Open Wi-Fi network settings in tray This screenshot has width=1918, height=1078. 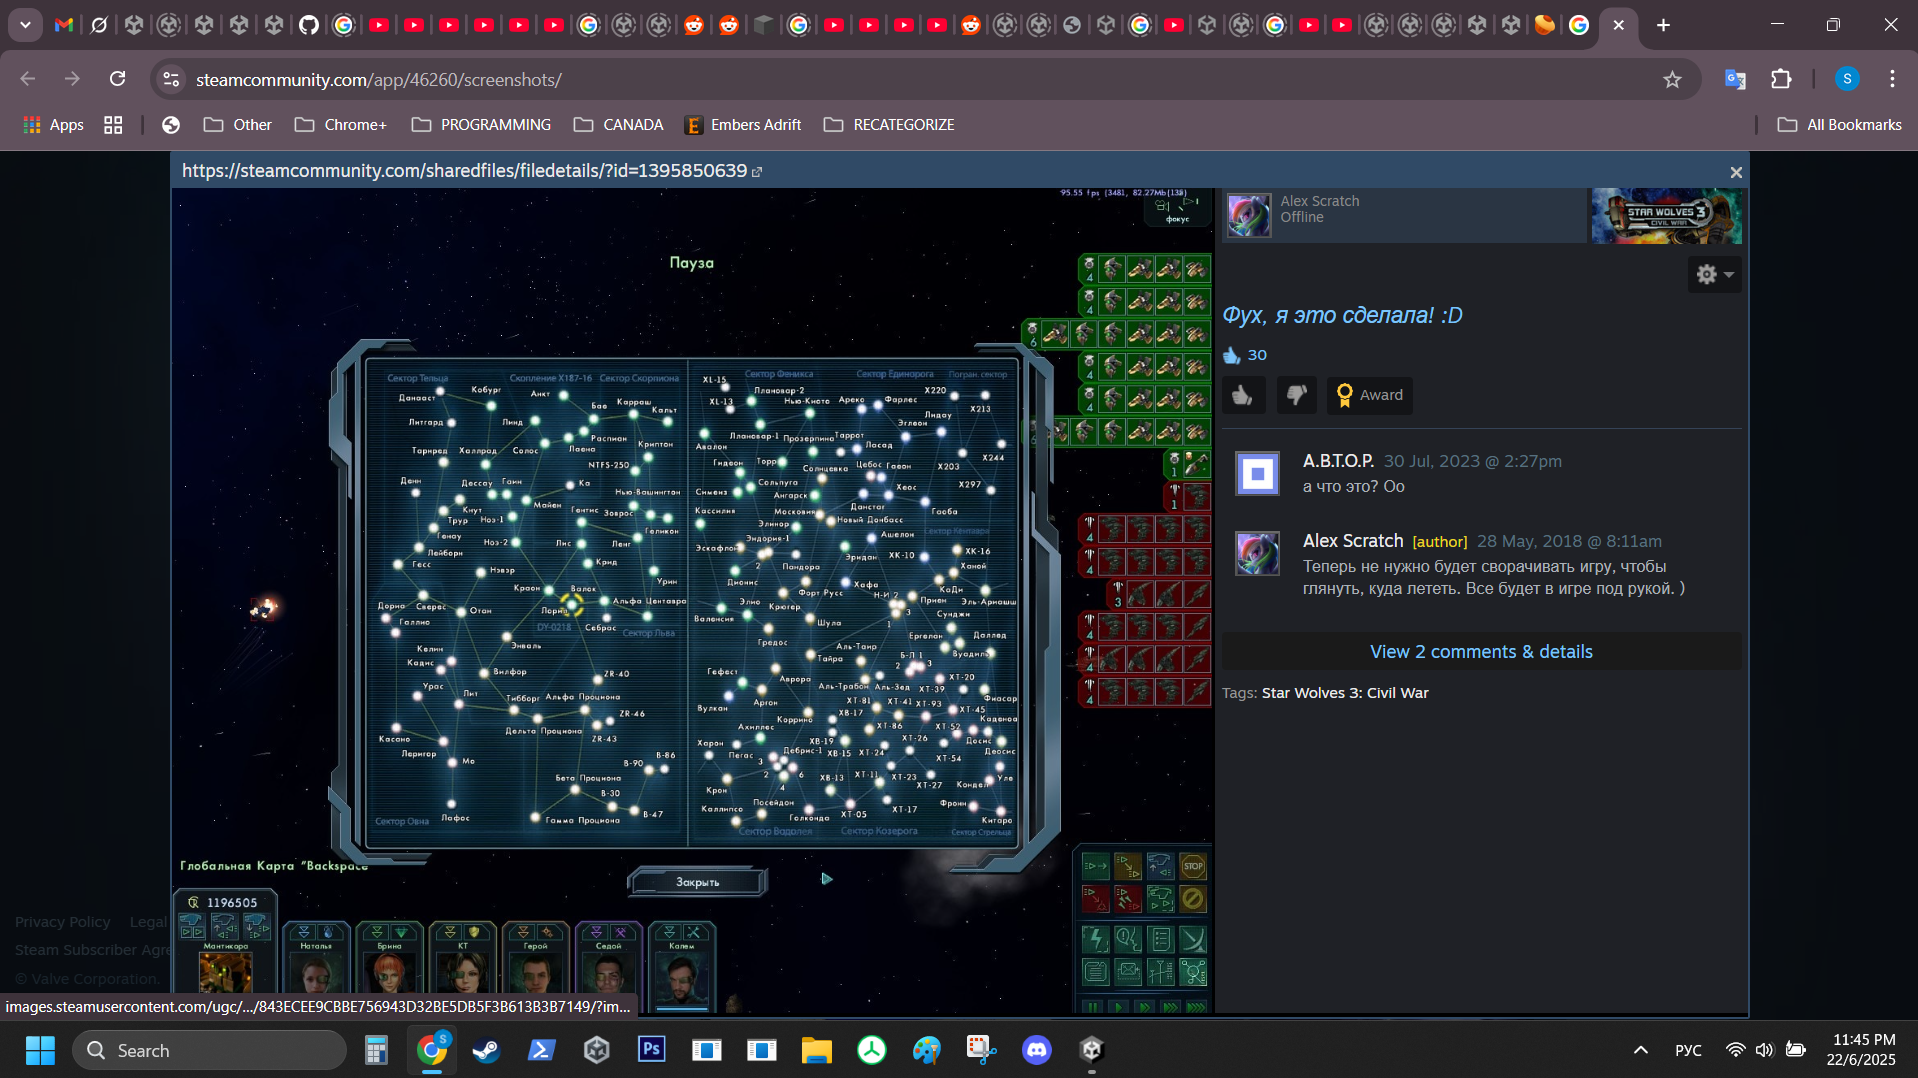(x=1735, y=1050)
